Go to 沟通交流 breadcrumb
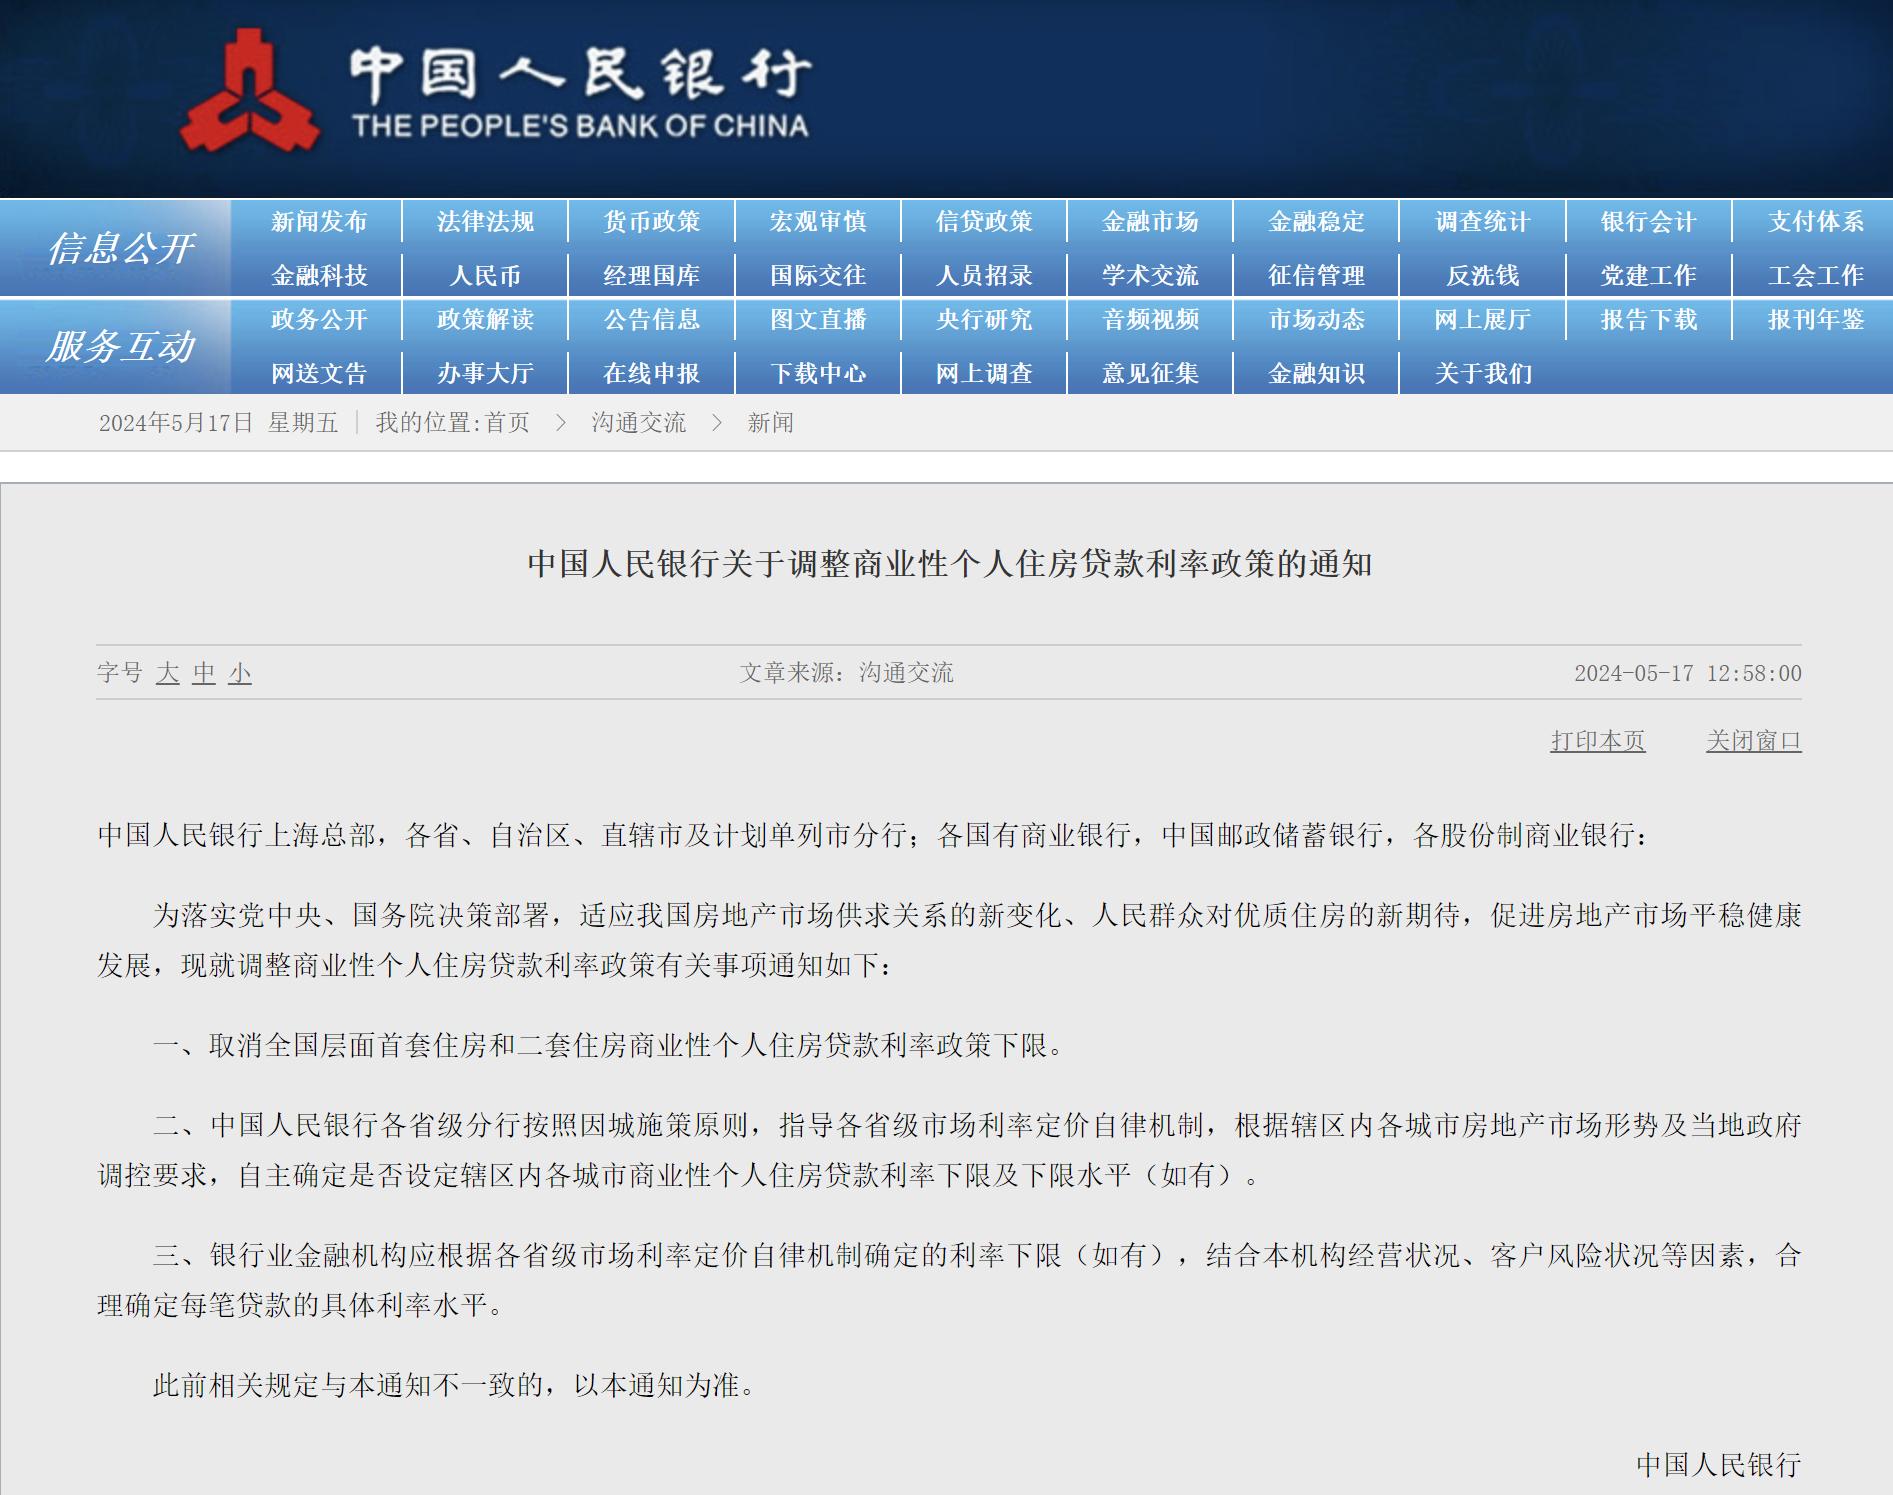 pyautogui.click(x=638, y=423)
